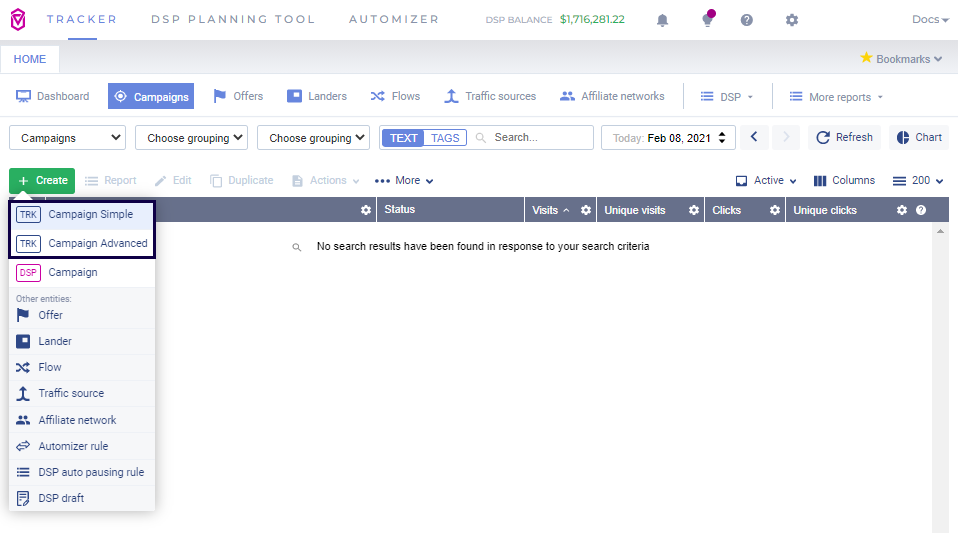Screen dimensions: 958x533
Task: Click the Search input field
Action: point(540,138)
